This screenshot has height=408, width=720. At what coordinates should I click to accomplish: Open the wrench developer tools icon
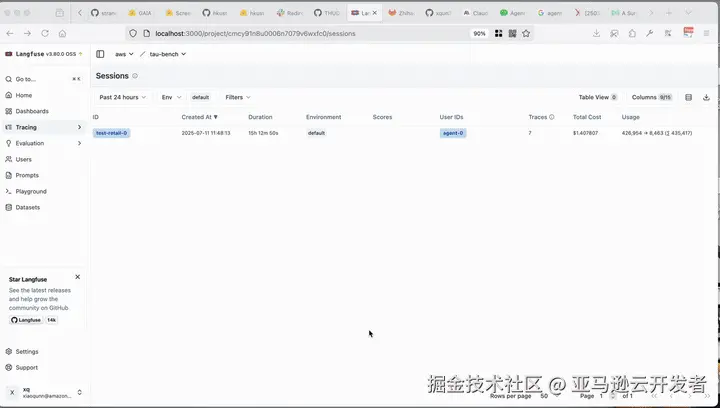(x=650, y=33)
